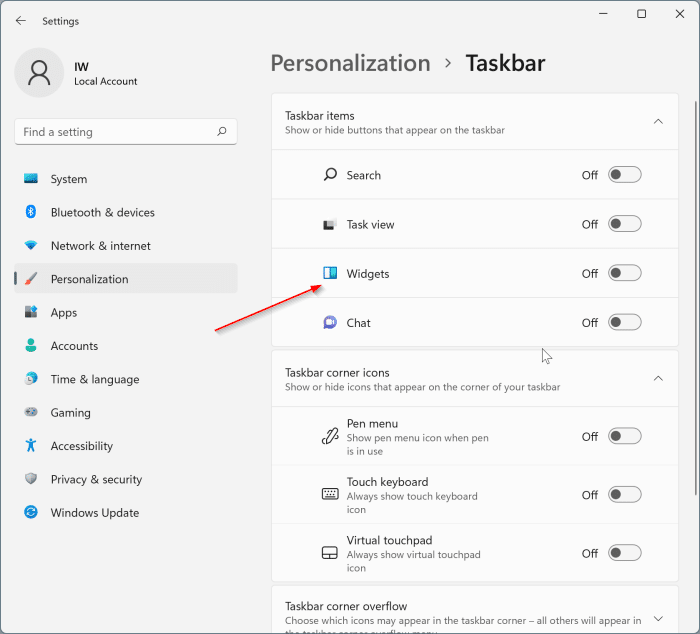
Task: Click the Gaming controller icon
Action: 31,412
